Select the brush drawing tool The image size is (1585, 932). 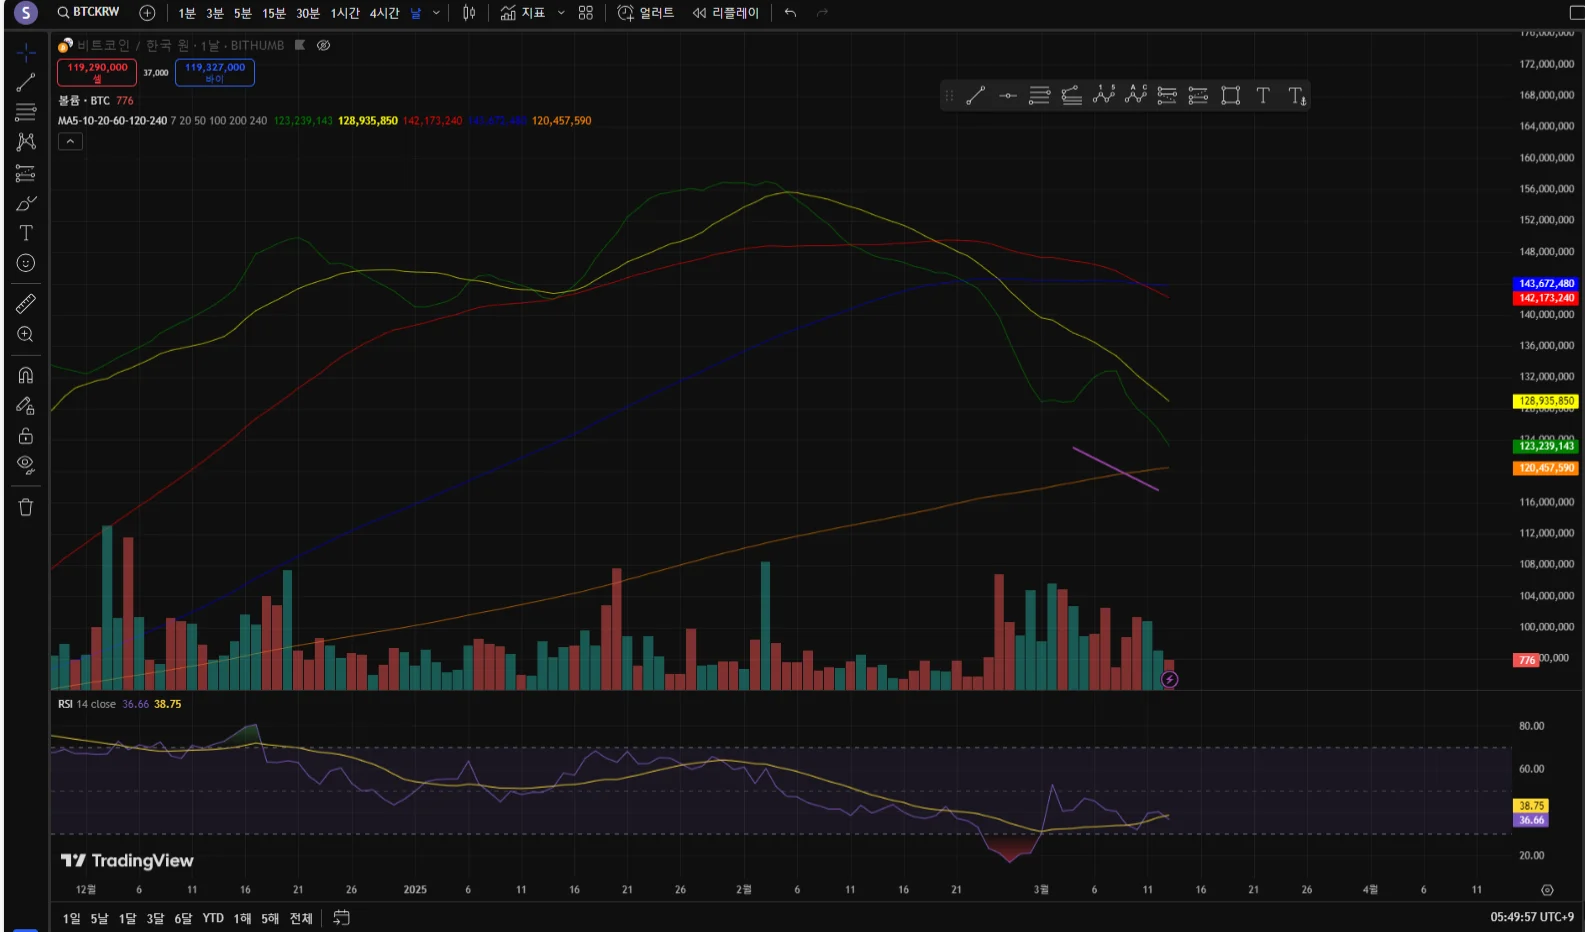point(26,203)
